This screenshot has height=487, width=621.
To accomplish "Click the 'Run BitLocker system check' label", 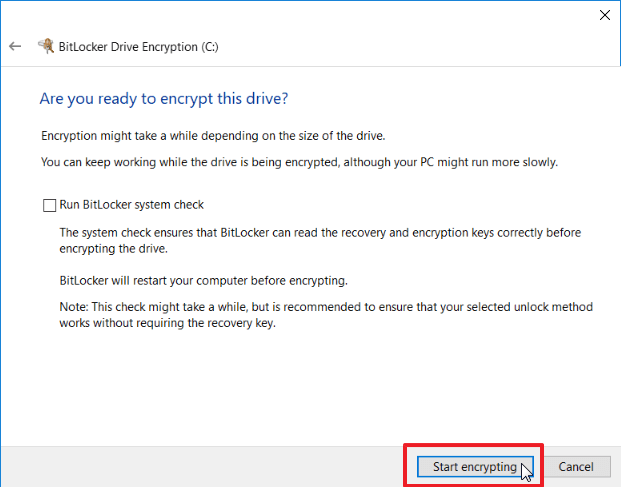I will (x=131, y=205).
